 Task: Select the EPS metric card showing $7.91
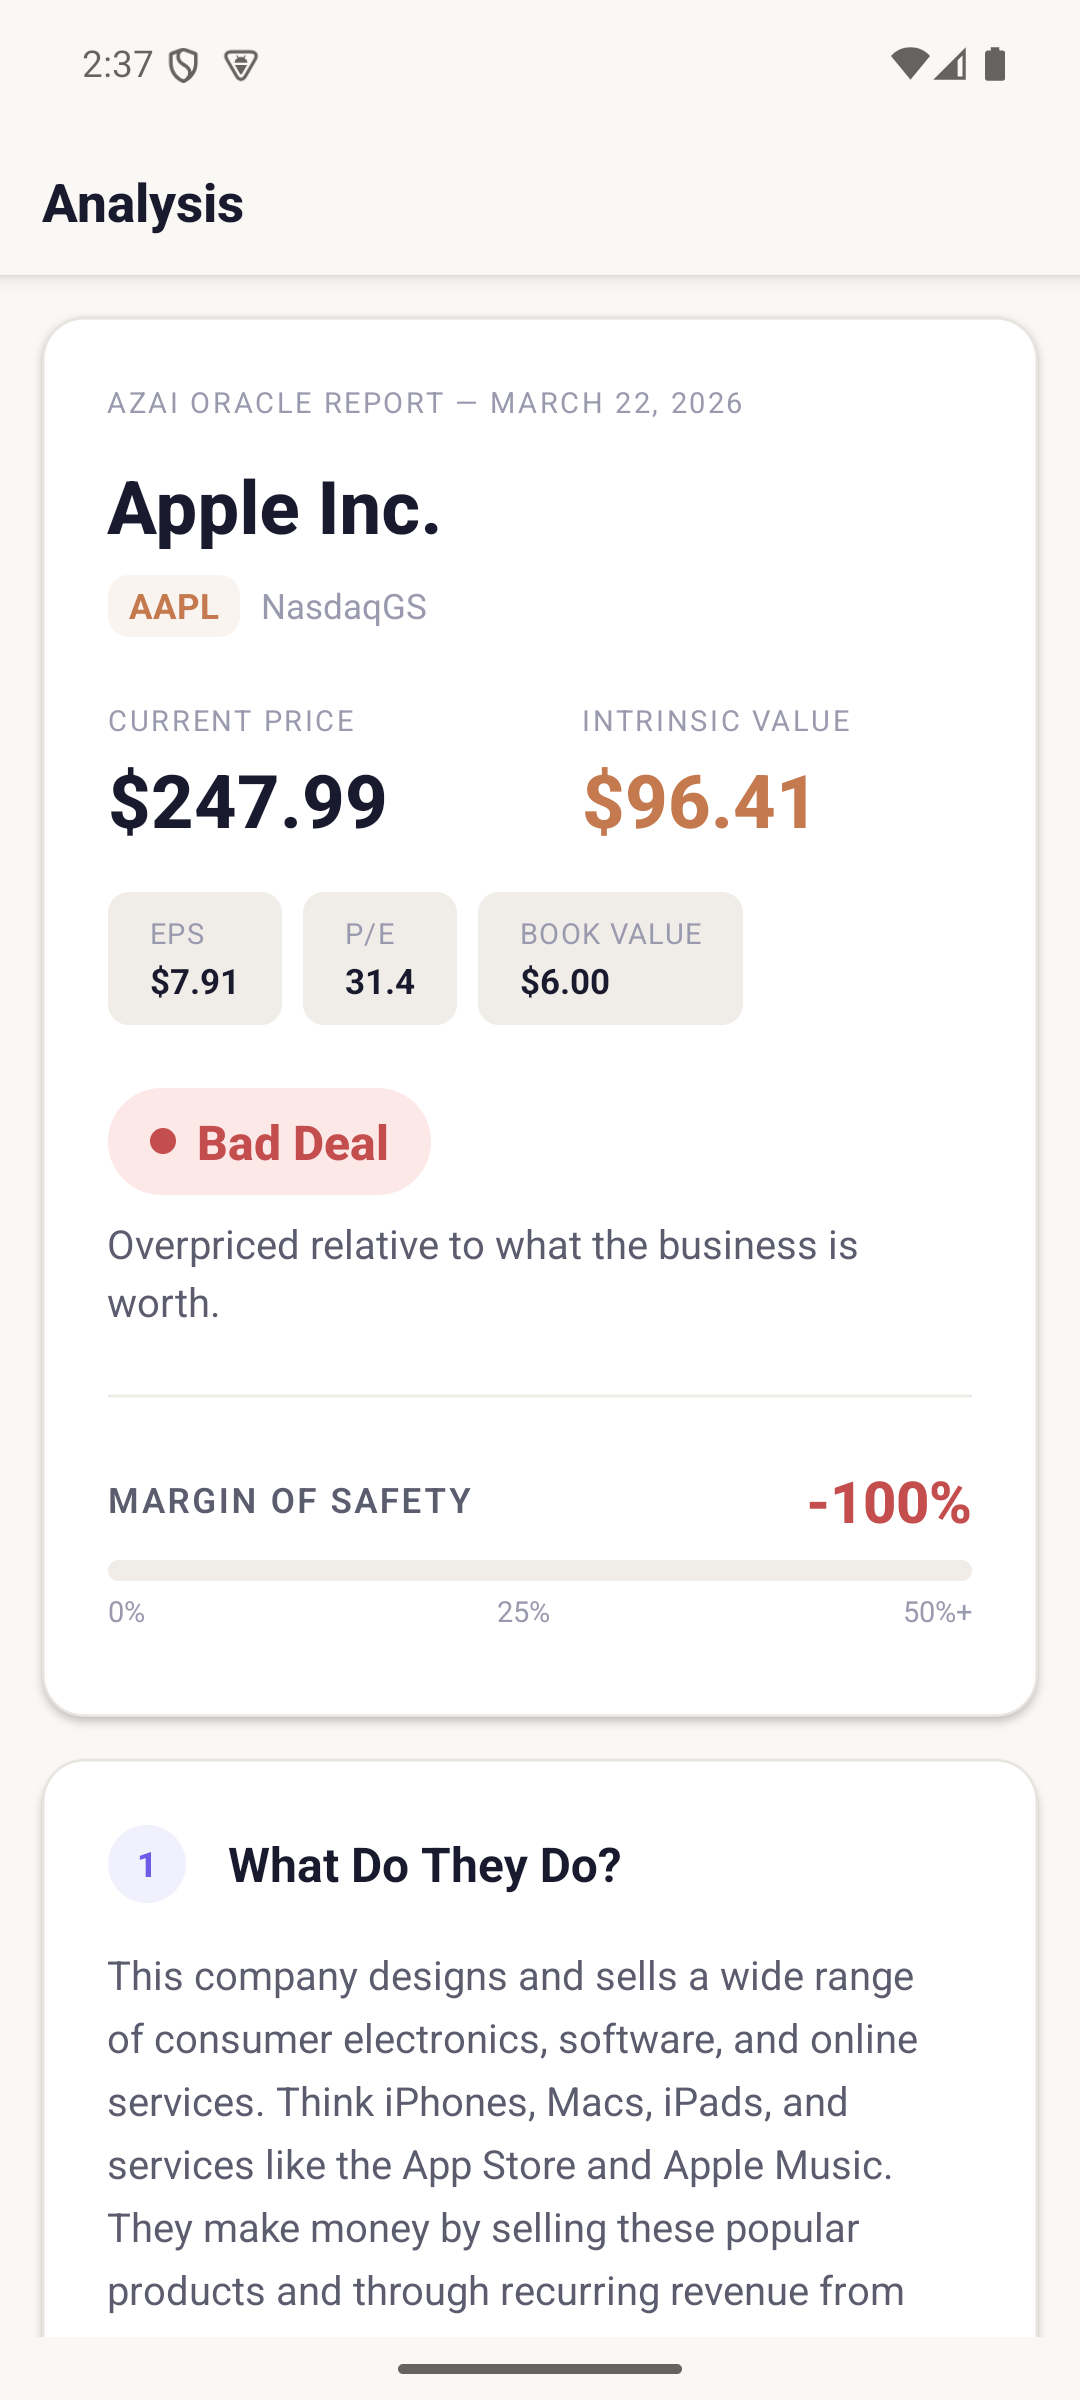[194, 957]
